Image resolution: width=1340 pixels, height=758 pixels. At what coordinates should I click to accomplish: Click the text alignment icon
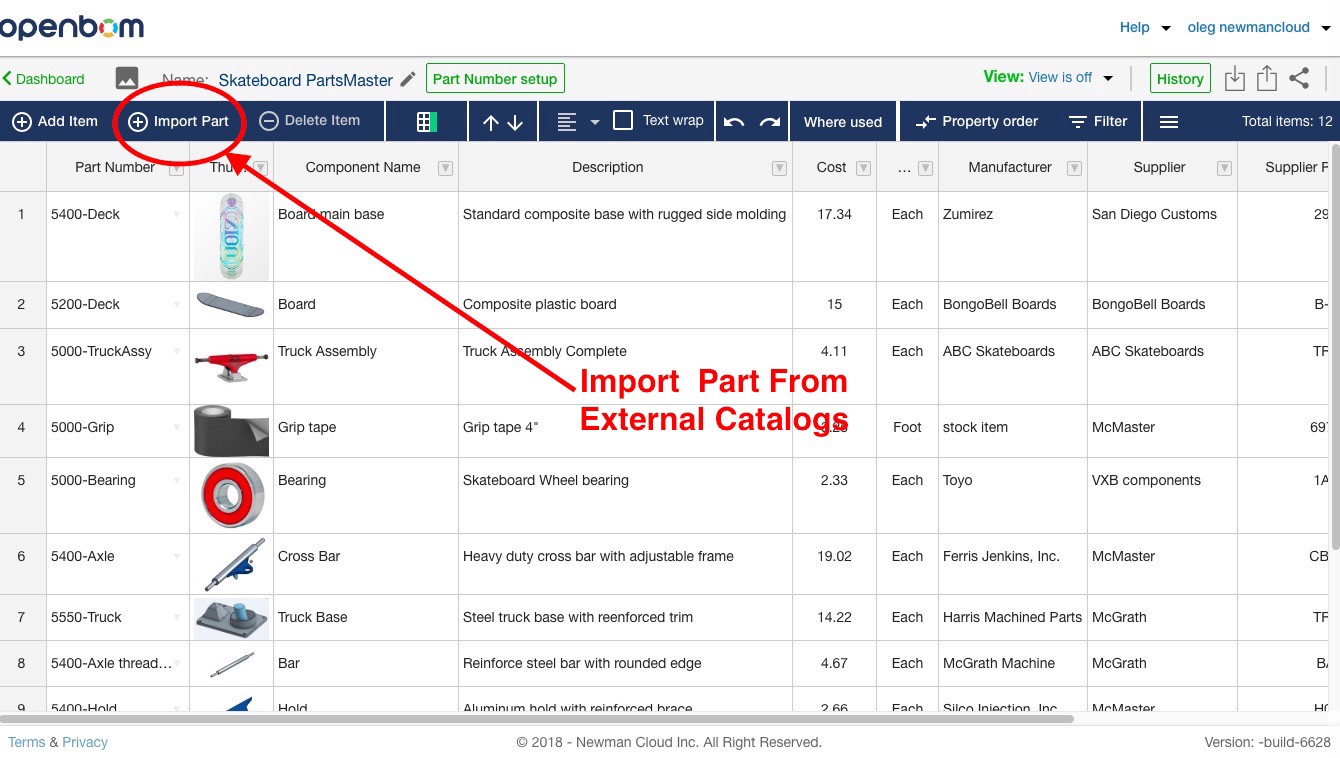(567, 122)
